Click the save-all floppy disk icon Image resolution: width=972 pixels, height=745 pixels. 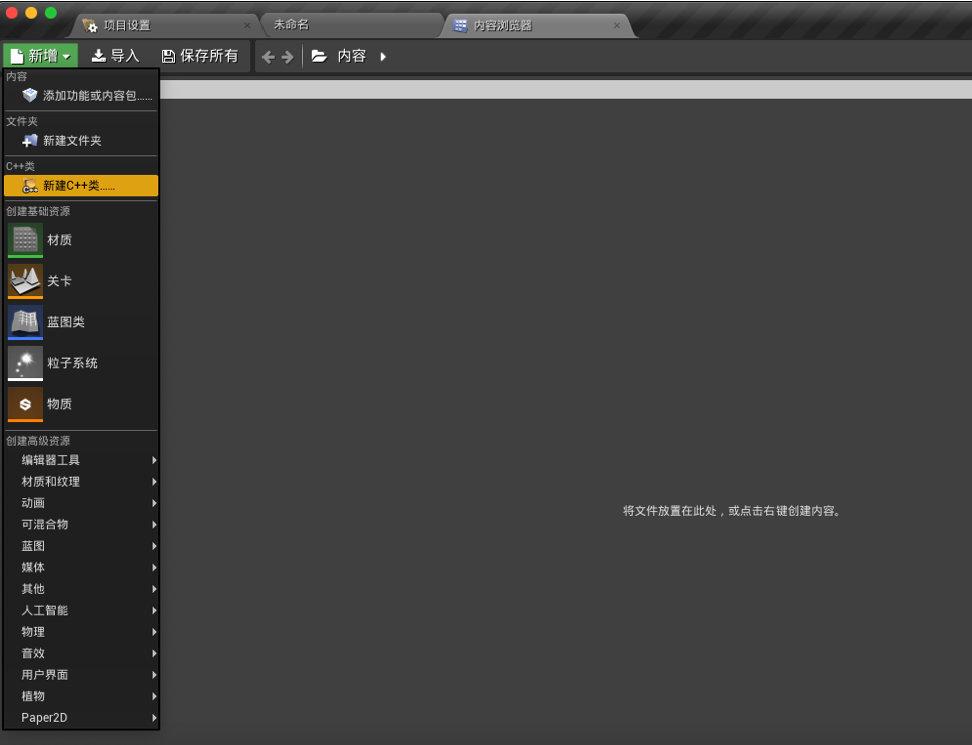coord(168,56)
